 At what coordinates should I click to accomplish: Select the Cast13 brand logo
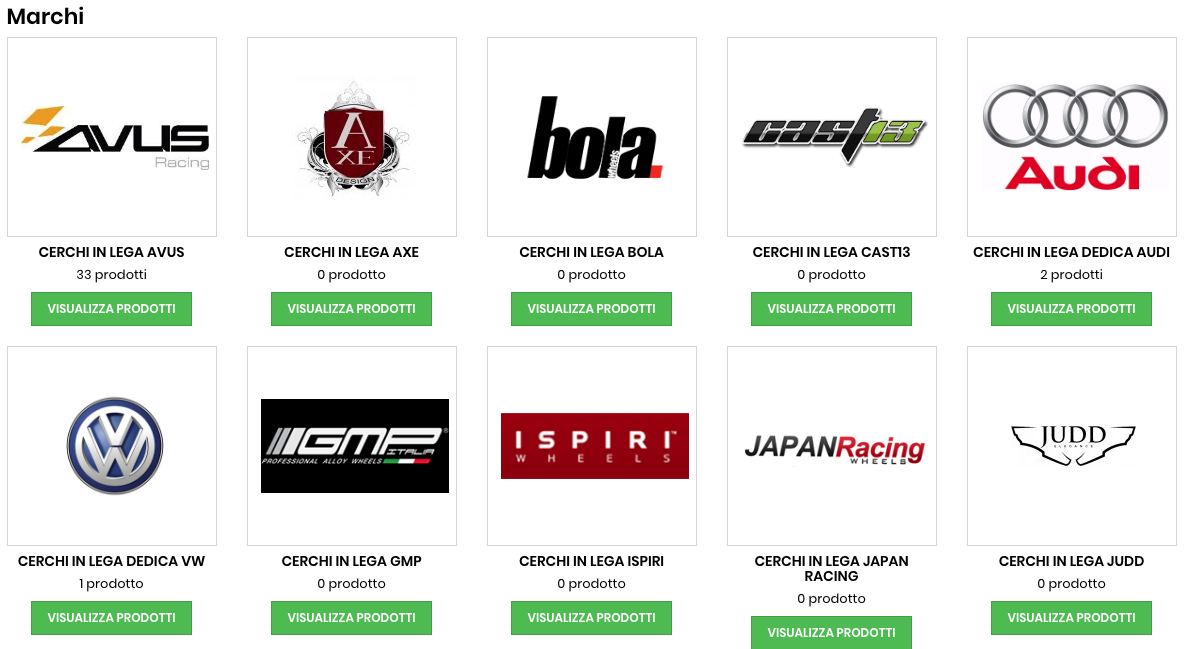832,137
